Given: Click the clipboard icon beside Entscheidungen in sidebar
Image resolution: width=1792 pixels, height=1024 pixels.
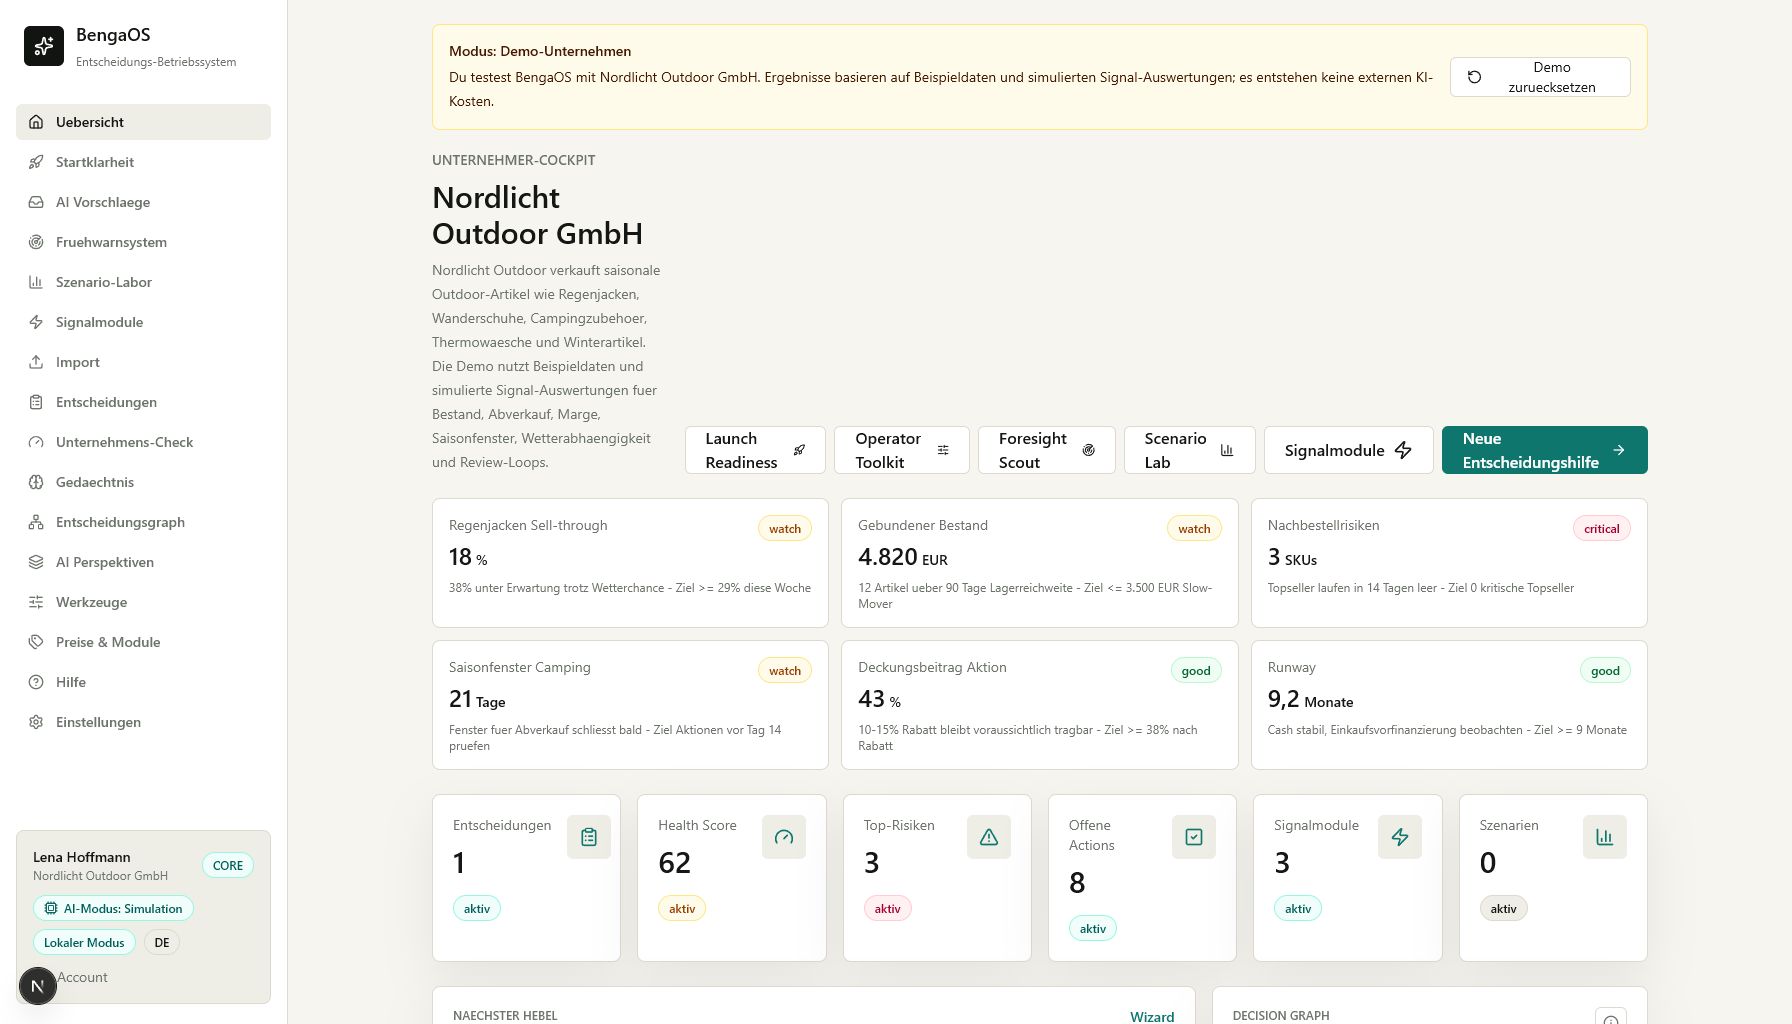Looking at the screenshot, I should (x=36, y=402).
